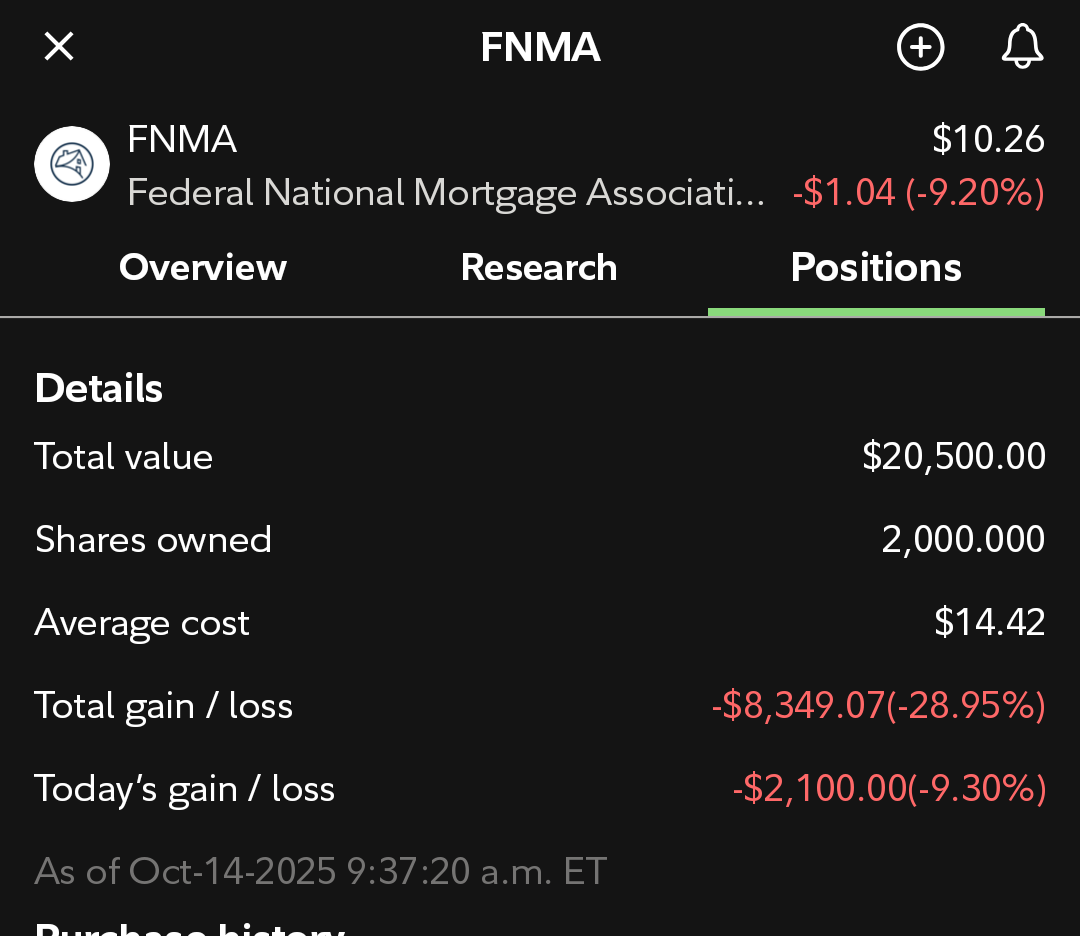
Task: Tap the Shares owned 2,000.000 figure
Action: (963, 540)
